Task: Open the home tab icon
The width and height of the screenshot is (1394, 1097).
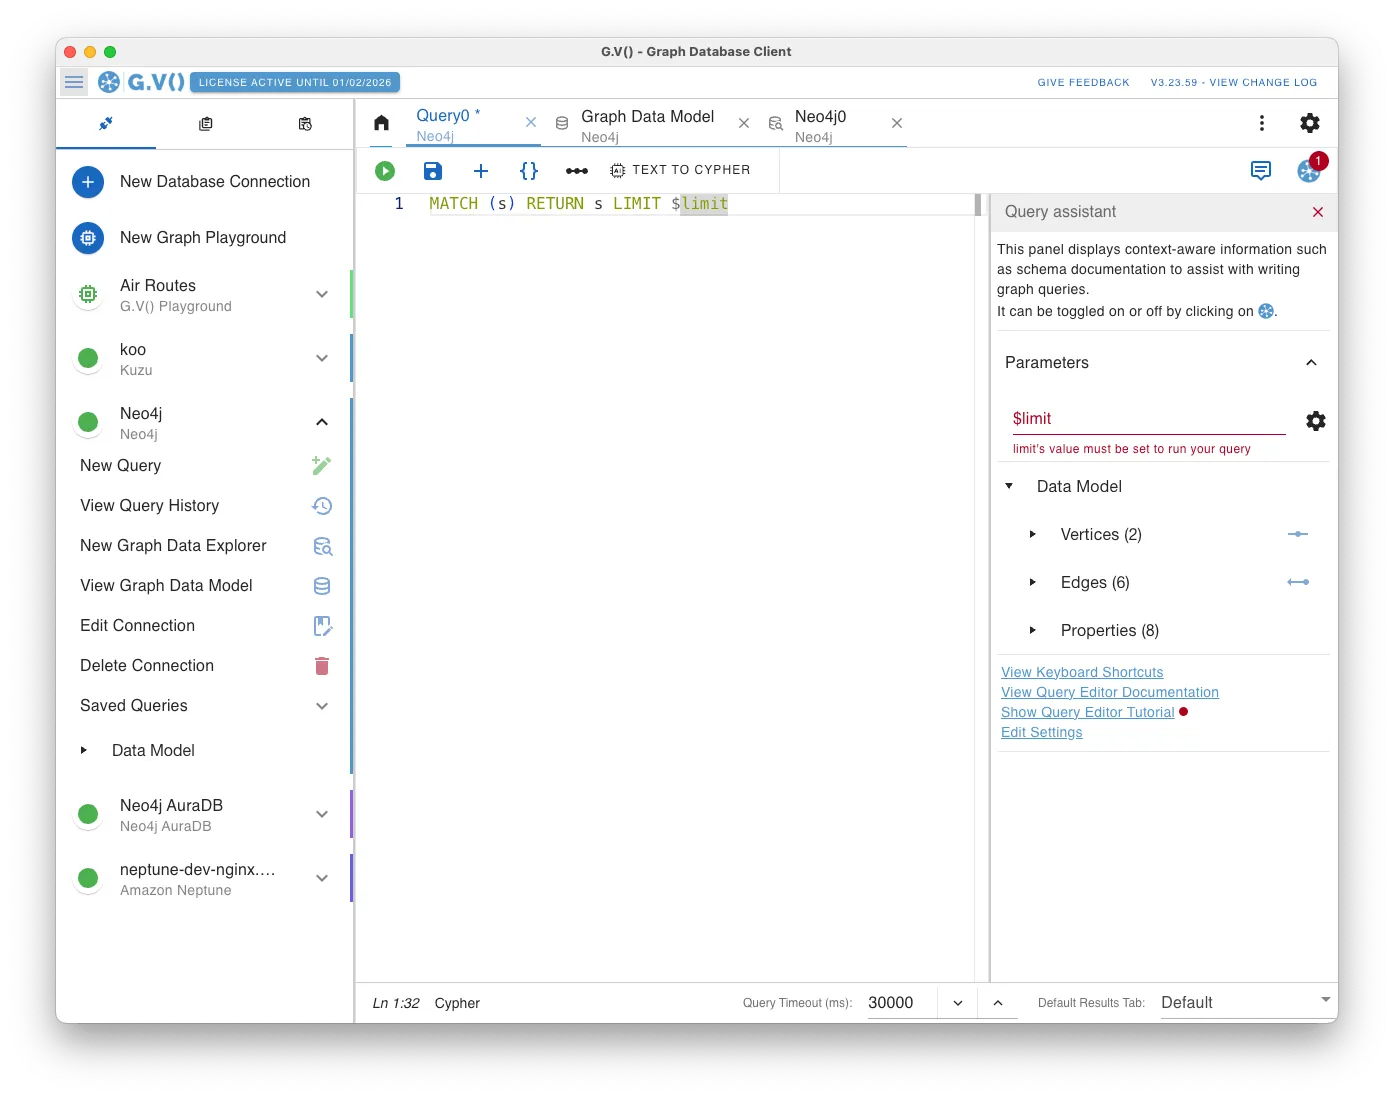Action: [x=381, y=123]
